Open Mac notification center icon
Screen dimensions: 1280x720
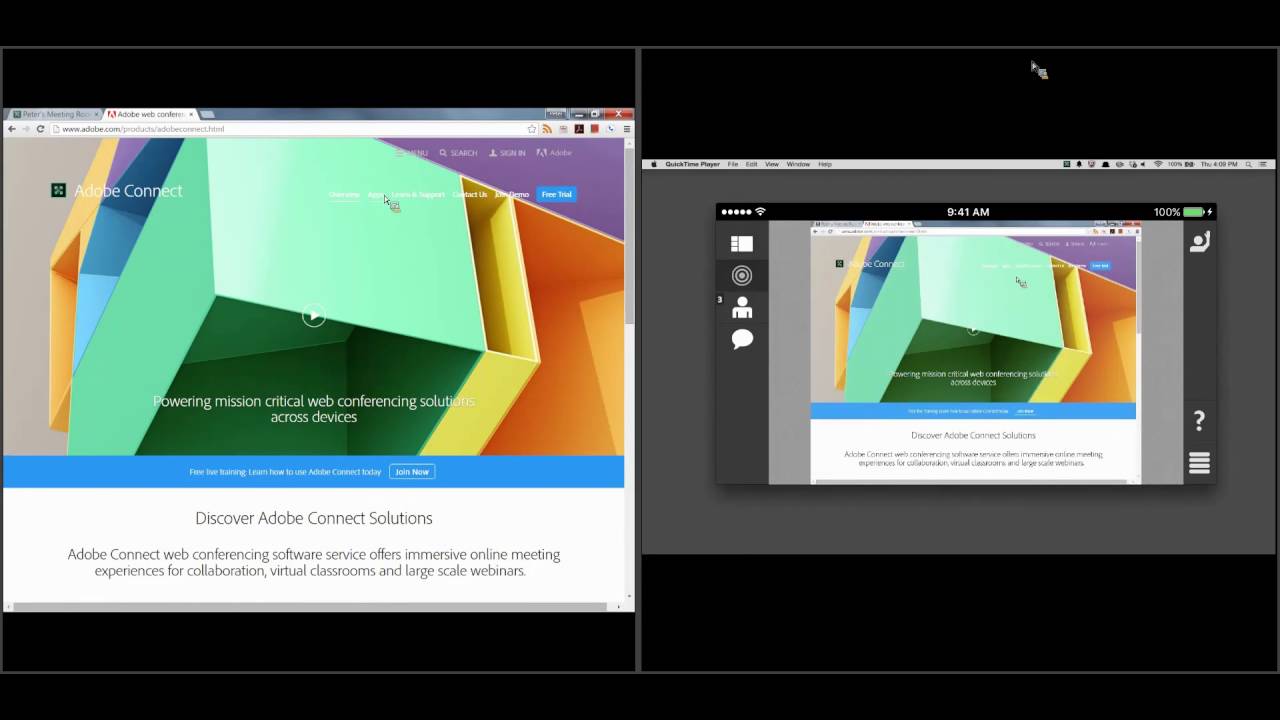coord(1264,164)
